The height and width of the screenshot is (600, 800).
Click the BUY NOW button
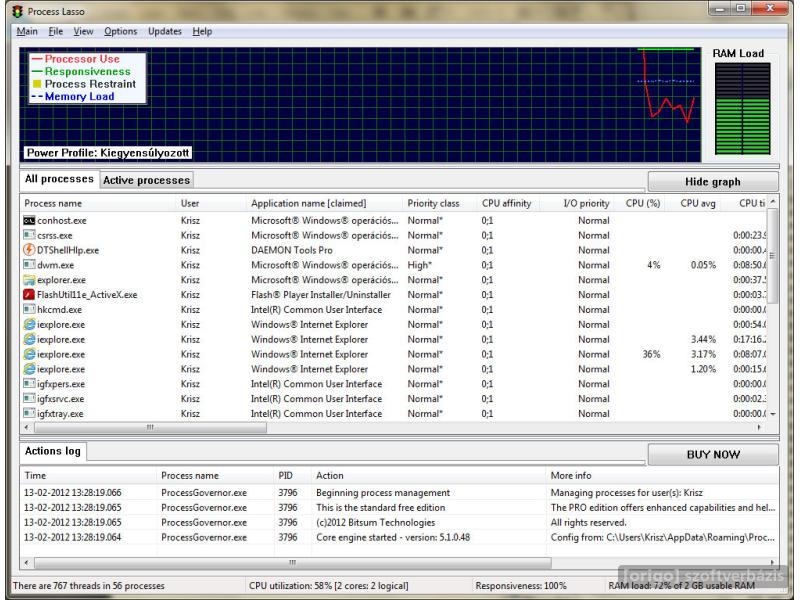[713, 455]
